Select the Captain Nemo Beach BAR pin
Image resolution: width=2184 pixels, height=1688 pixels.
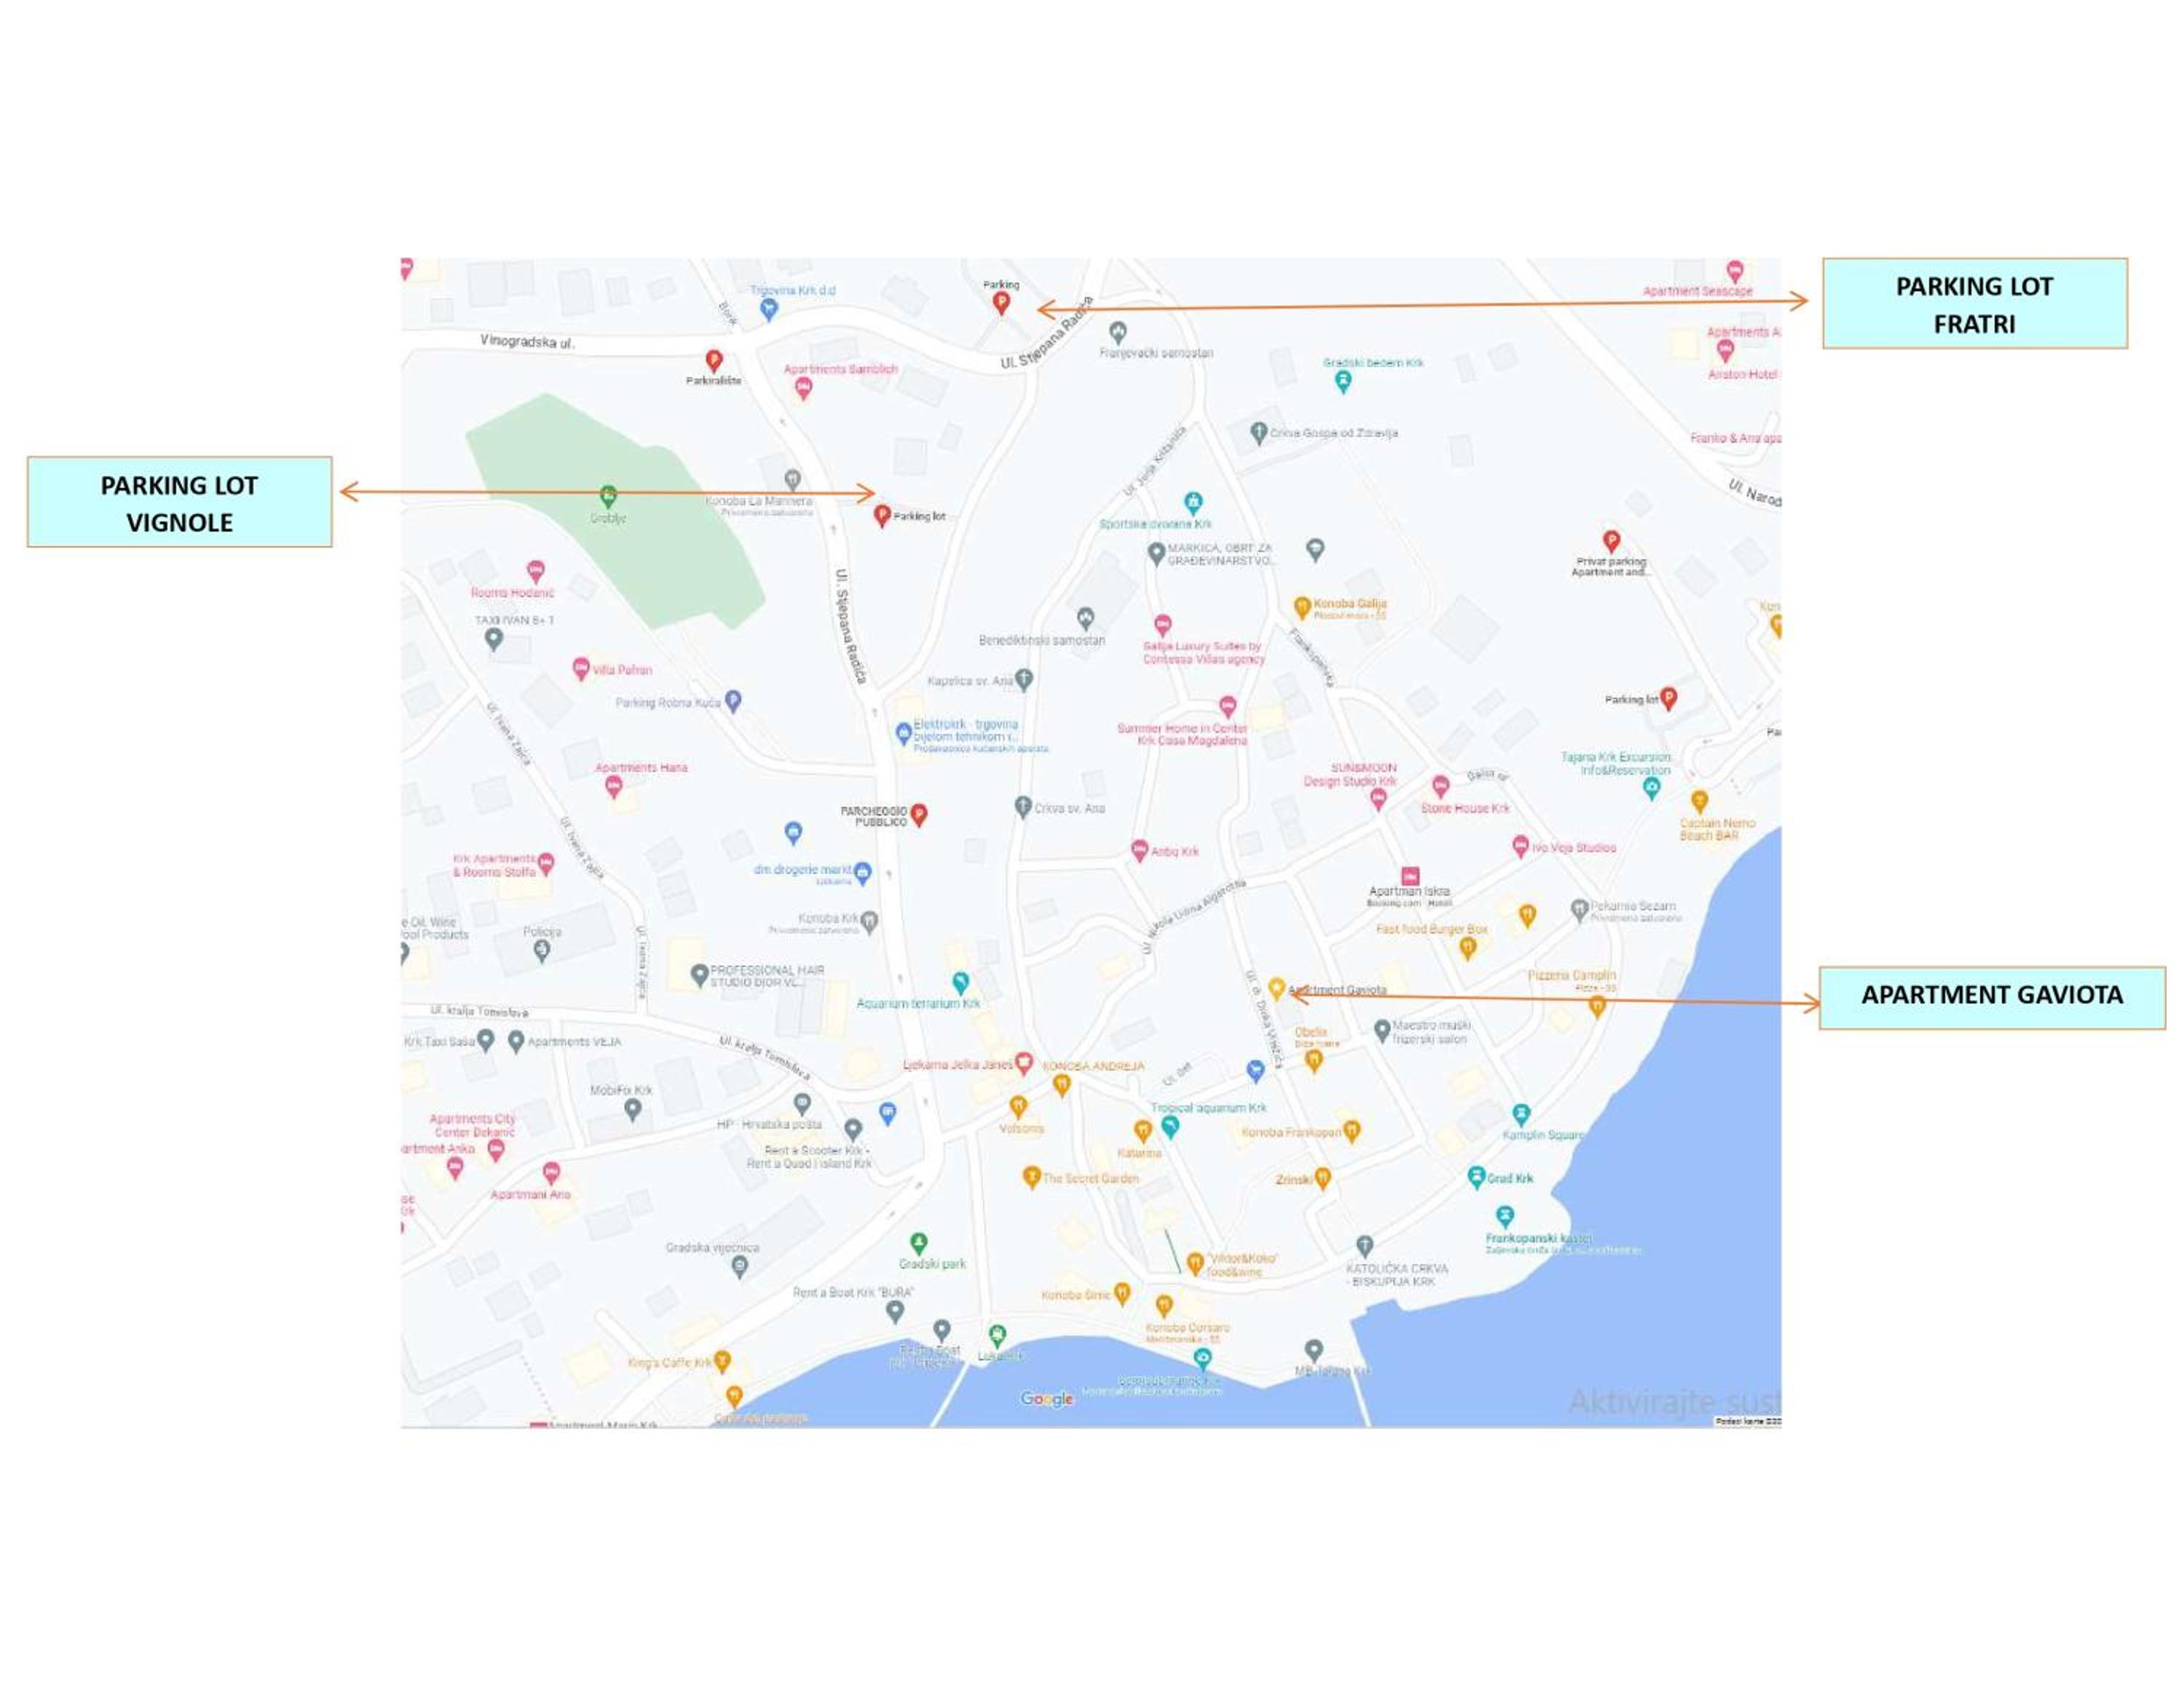click(1699, 801)
